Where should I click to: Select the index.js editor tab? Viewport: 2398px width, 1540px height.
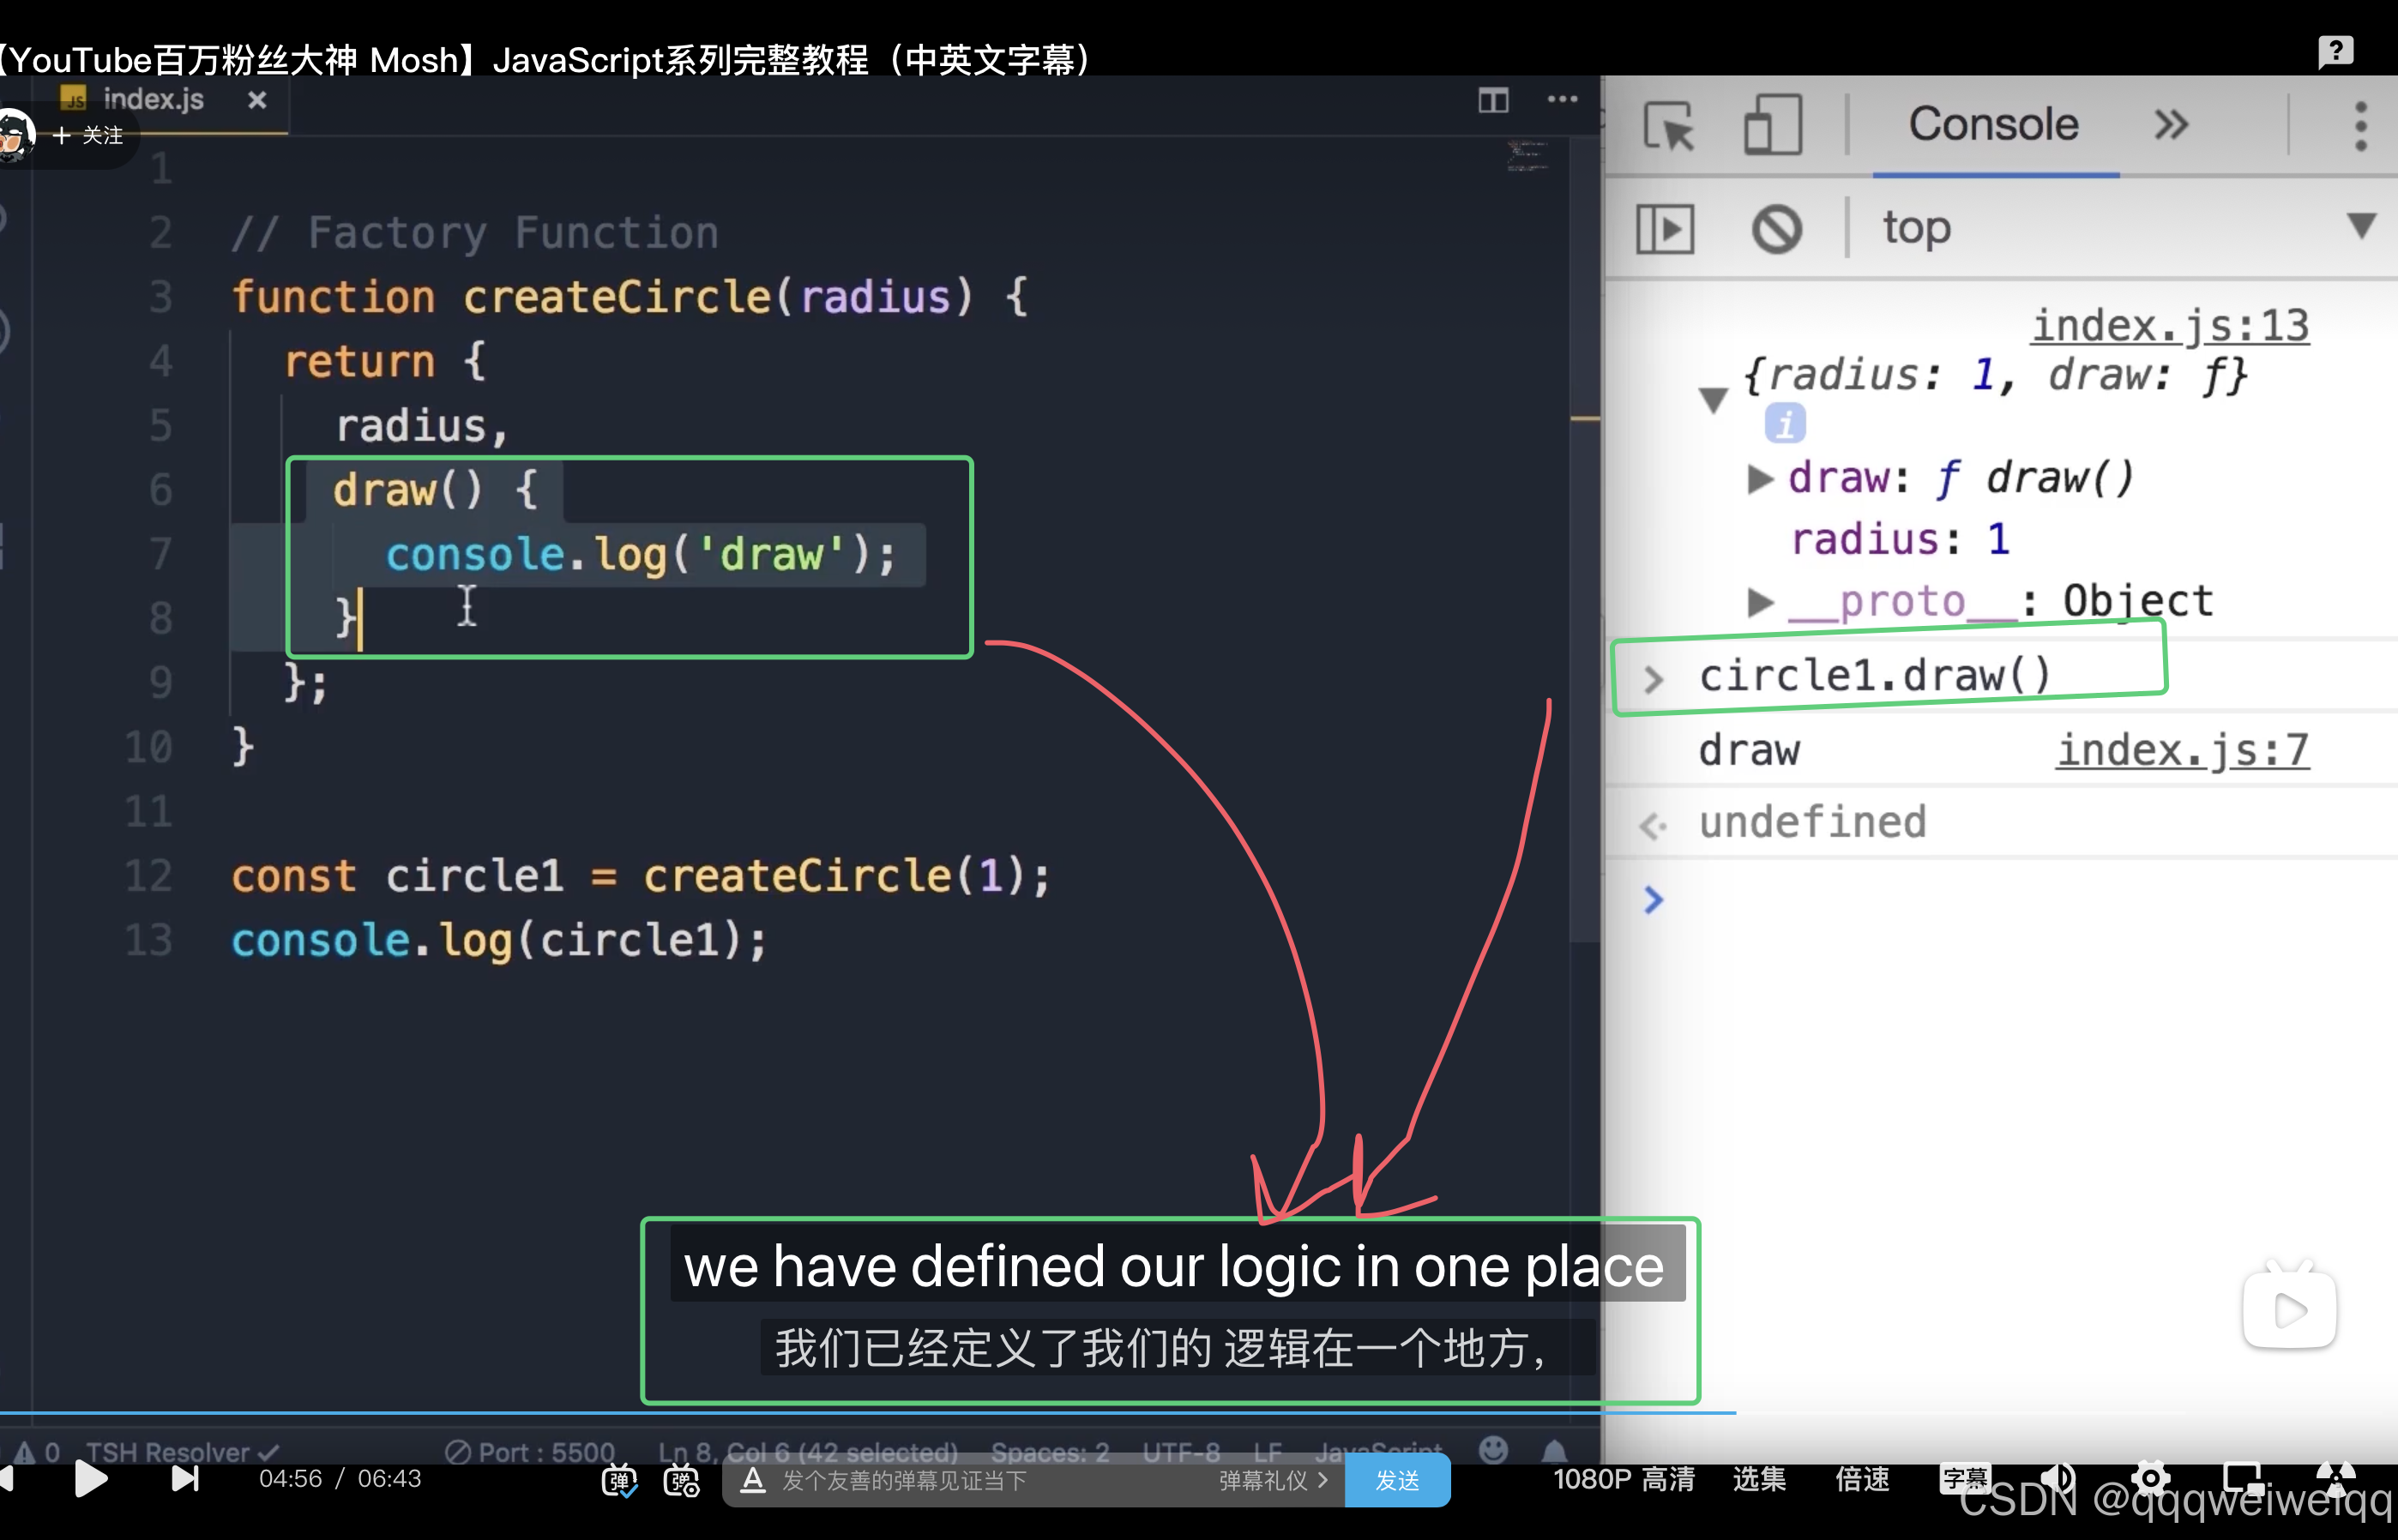tap(152, 99)
